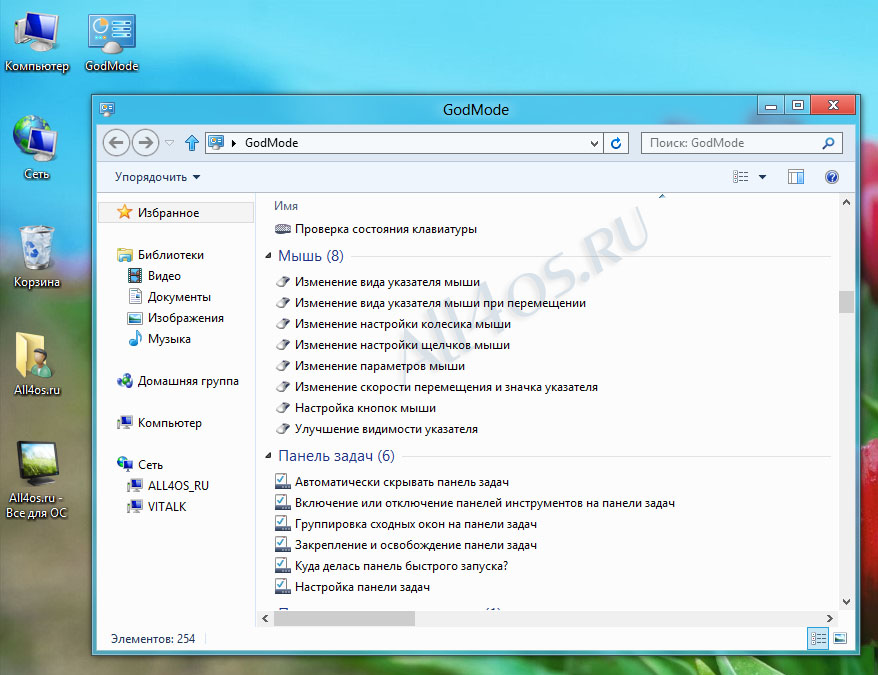Click the horizontal scrollbar right arrow
Viewport: 878px width, 675px height.
coord(830,618)
